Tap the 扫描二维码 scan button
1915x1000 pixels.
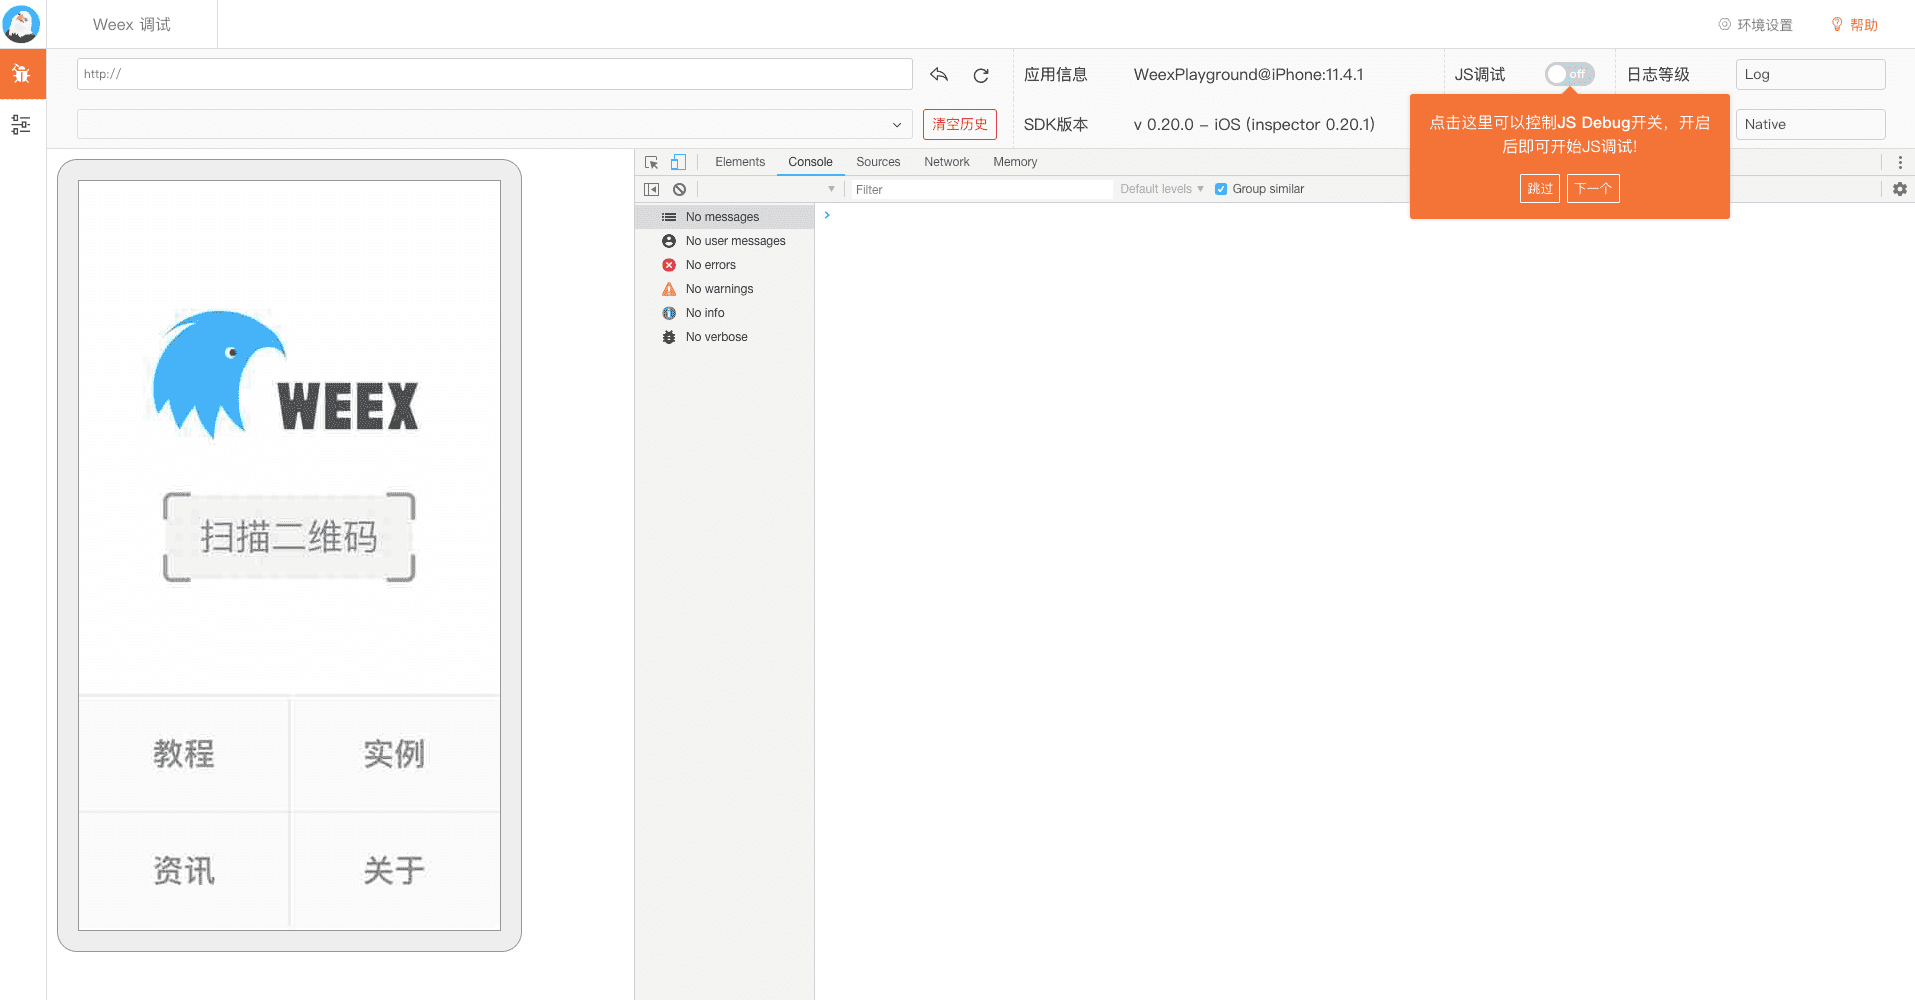(x=289, y=537)
